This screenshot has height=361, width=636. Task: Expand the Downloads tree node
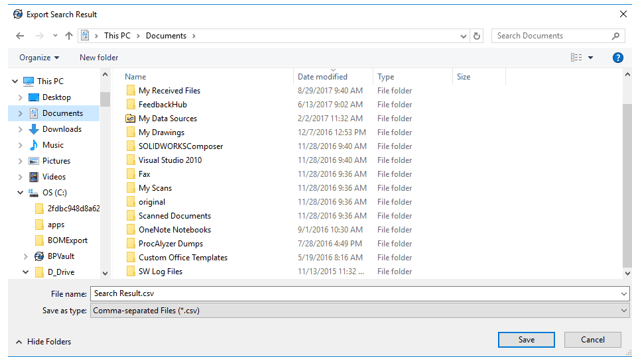[20, 129]
